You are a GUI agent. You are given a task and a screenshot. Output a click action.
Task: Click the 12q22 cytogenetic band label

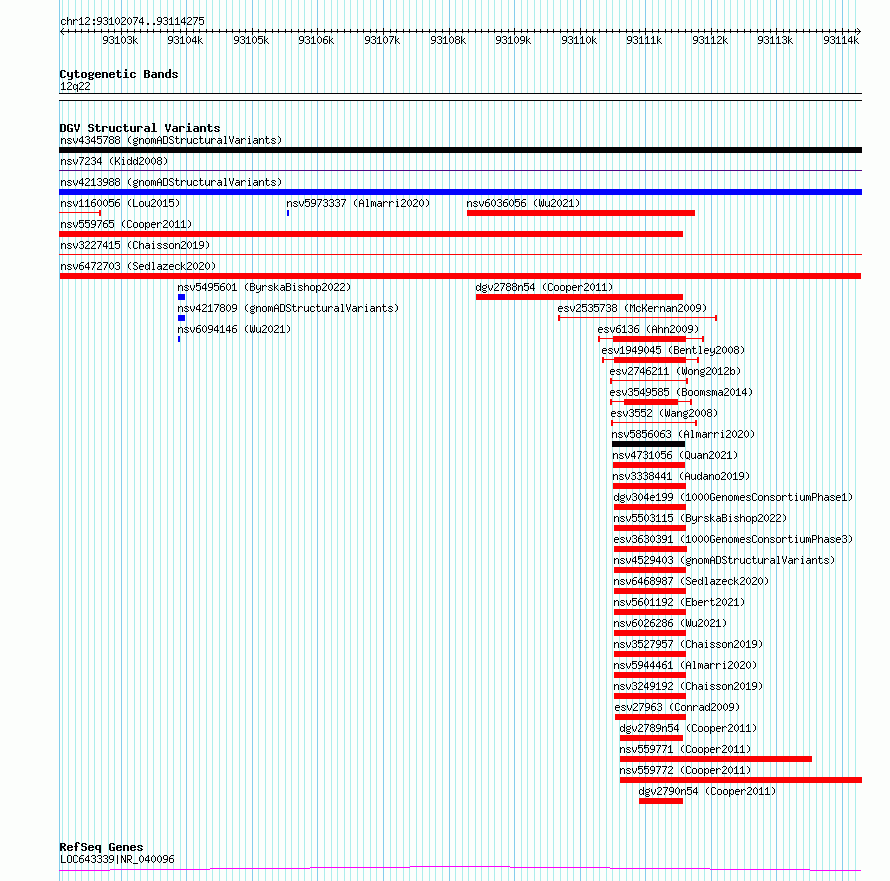(x=75, y=87)
